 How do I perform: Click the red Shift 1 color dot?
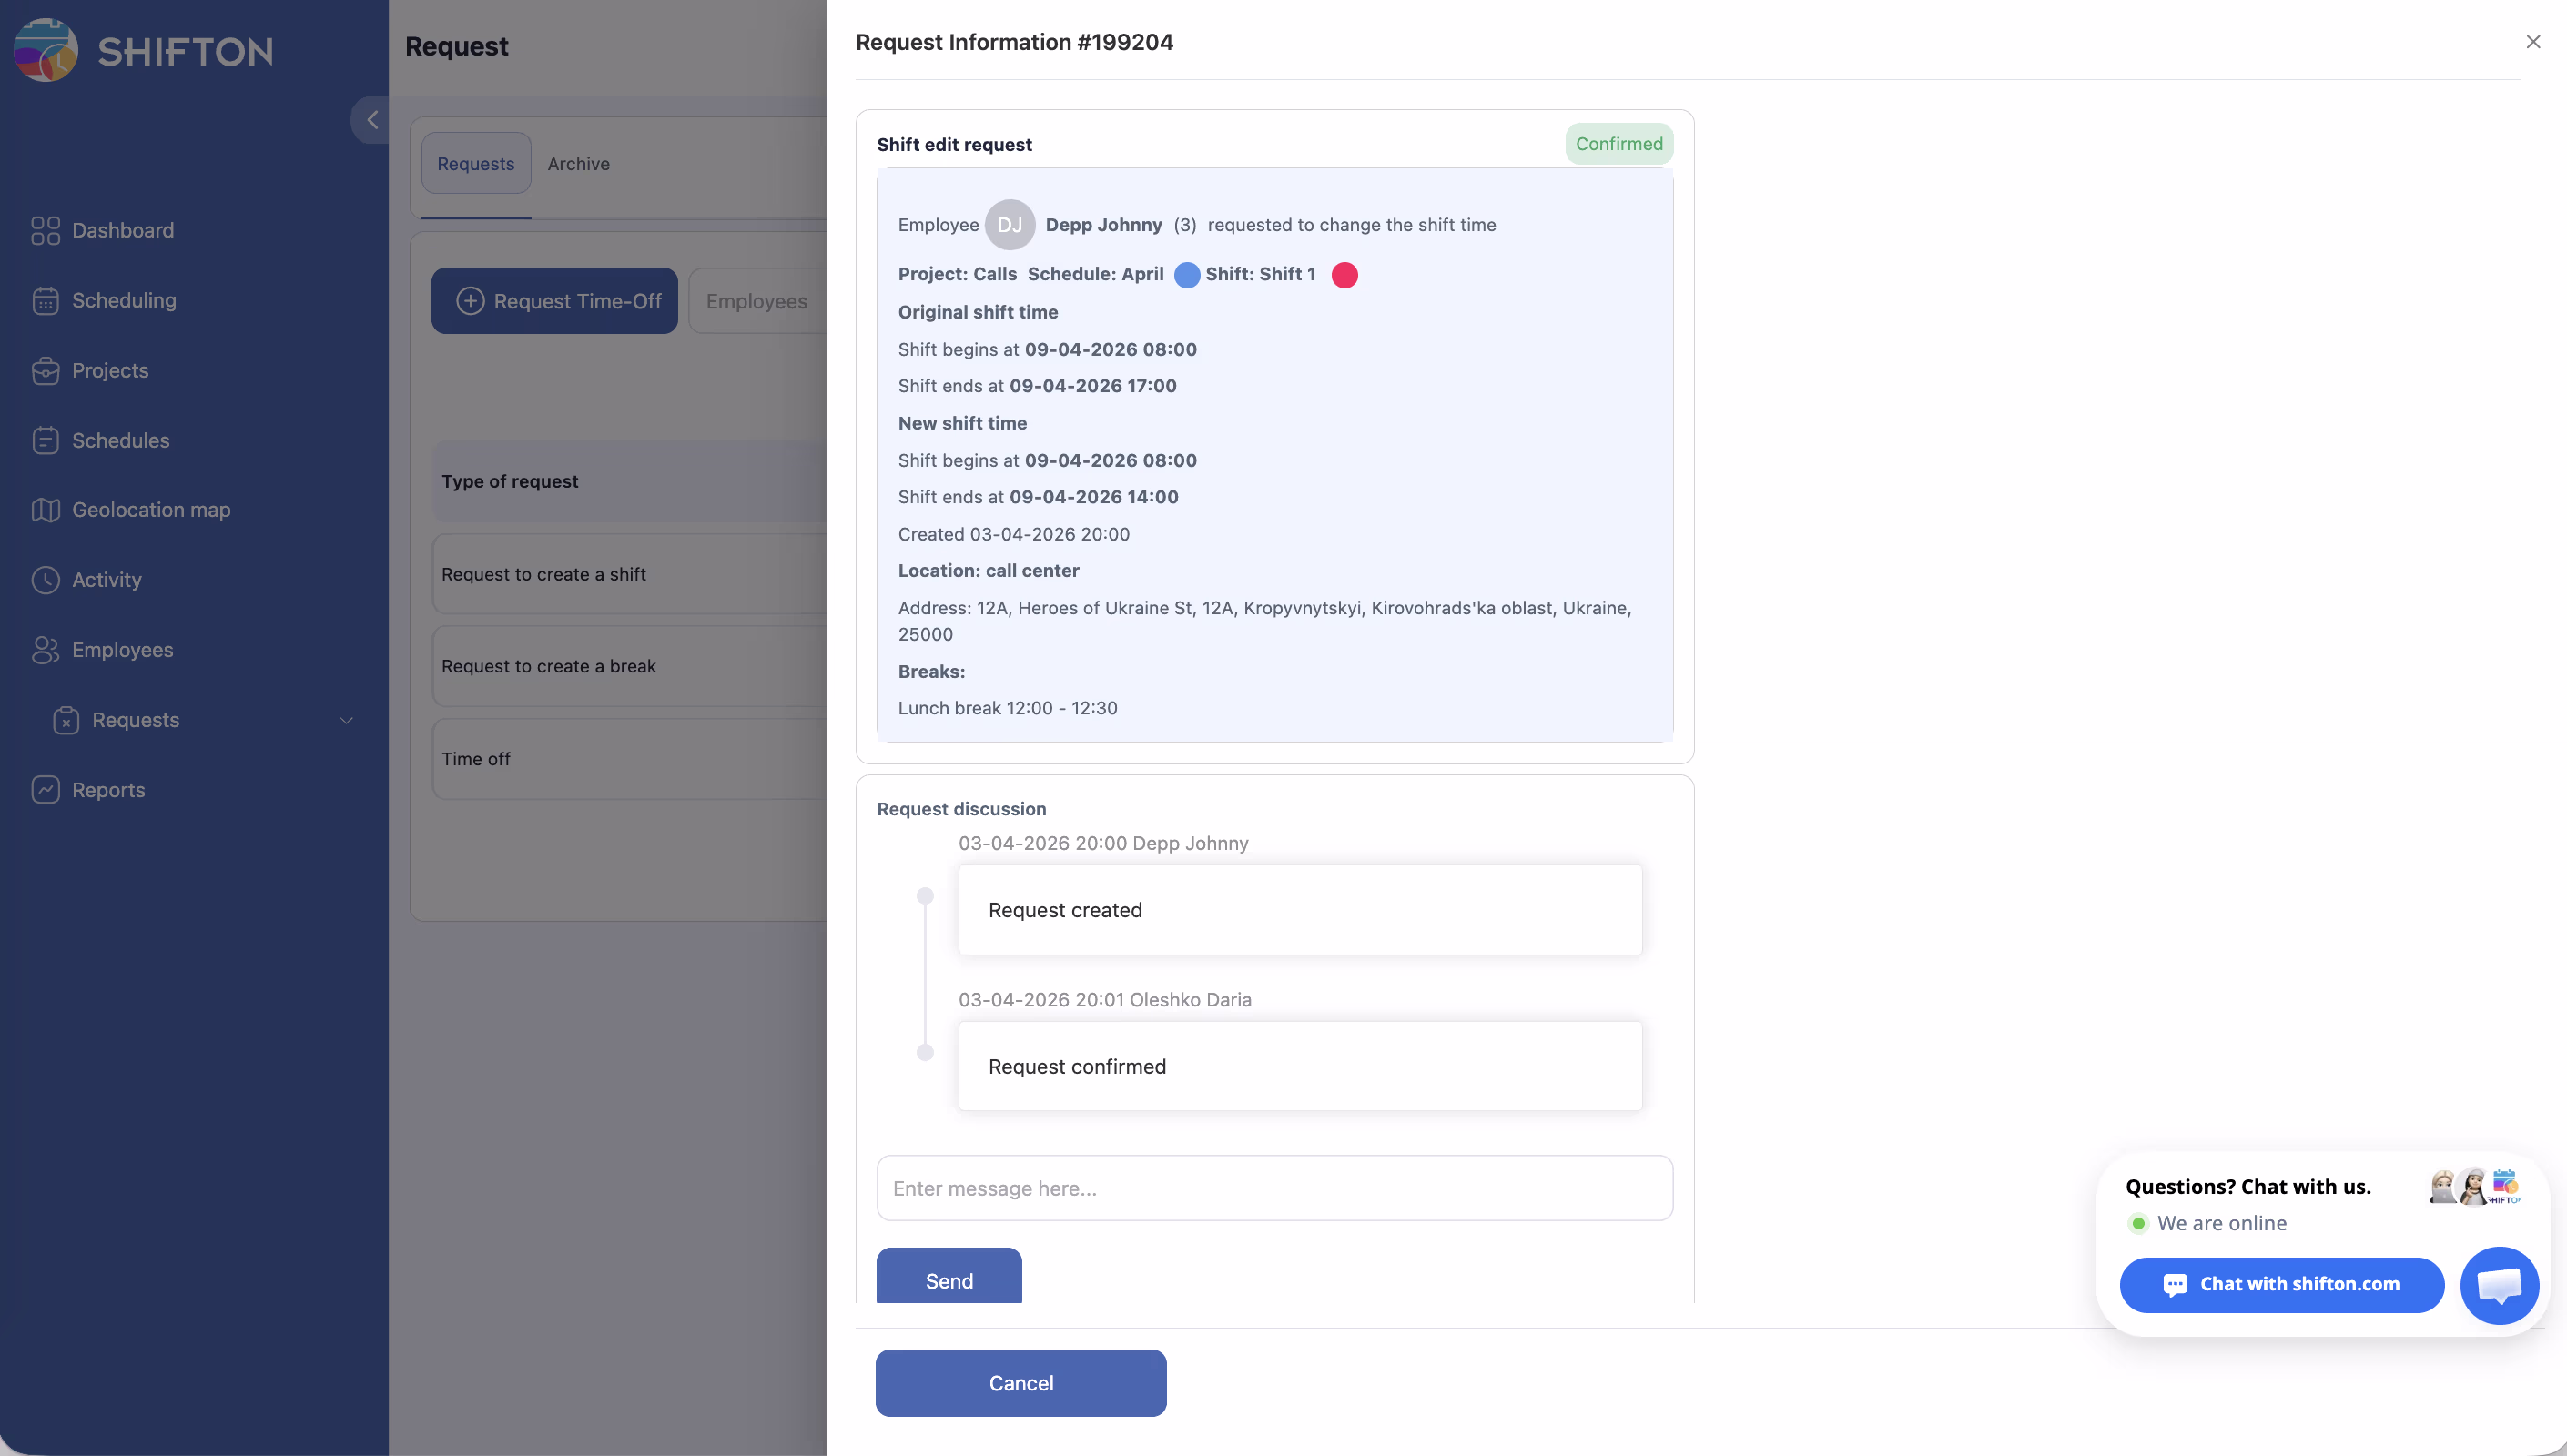1344,275
